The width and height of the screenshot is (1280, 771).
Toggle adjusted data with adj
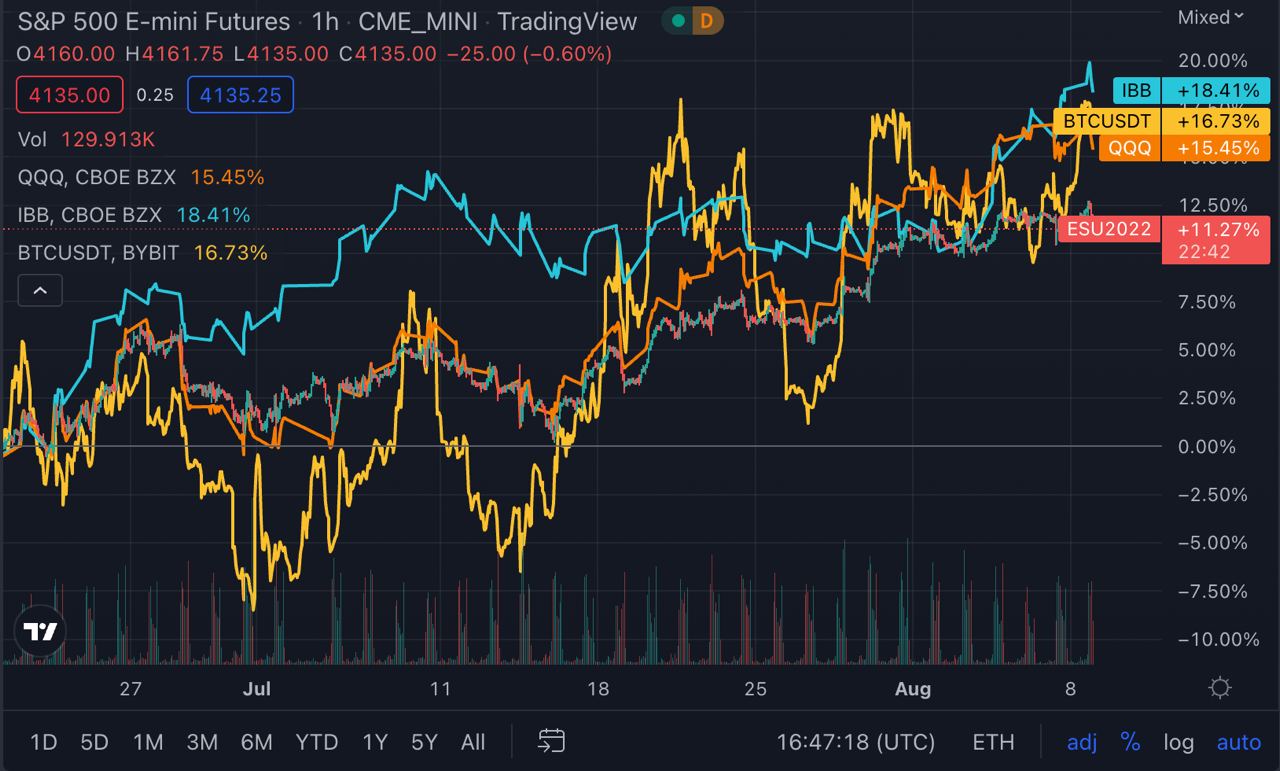(1082, 742)
